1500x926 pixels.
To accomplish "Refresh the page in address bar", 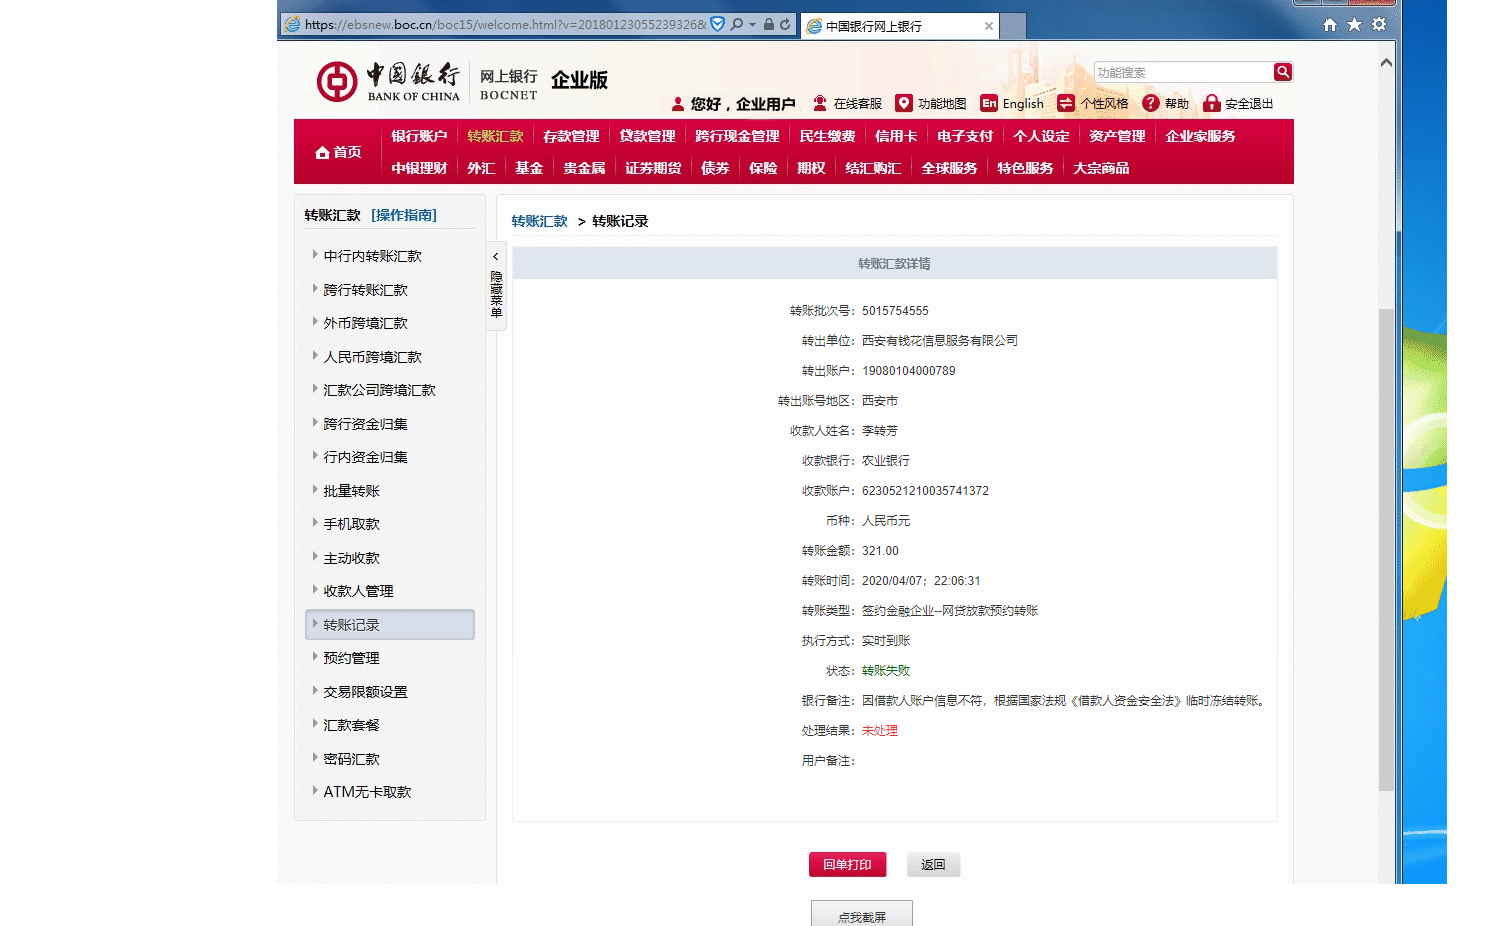I will tap(785, 24).
